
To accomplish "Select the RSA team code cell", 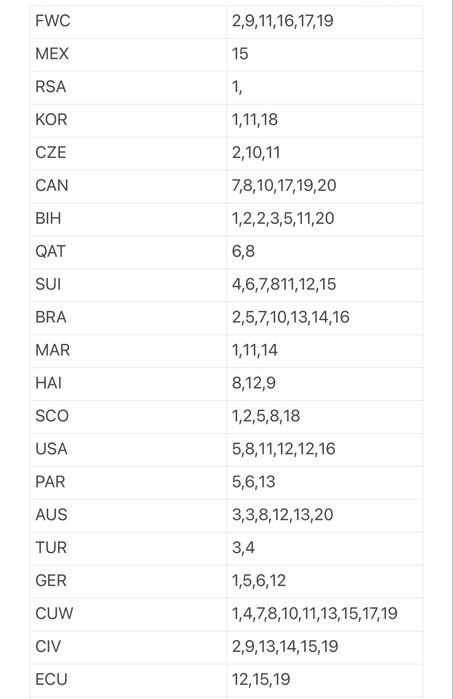I will 128,87.
